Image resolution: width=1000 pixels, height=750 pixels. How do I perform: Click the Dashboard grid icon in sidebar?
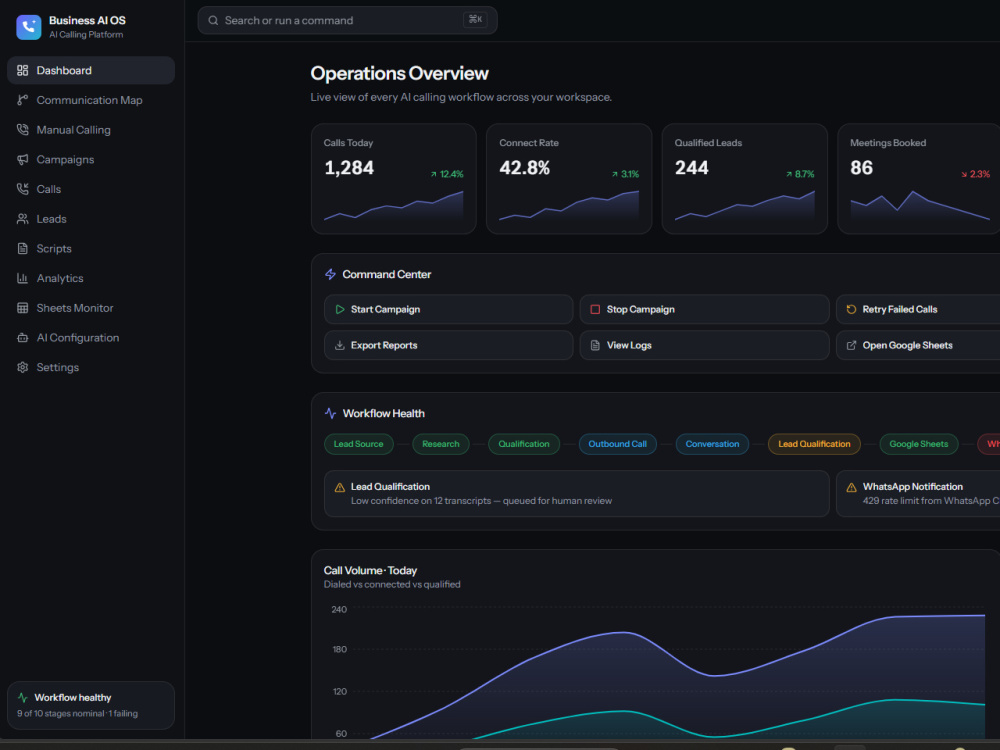click(x=22, y=71)
